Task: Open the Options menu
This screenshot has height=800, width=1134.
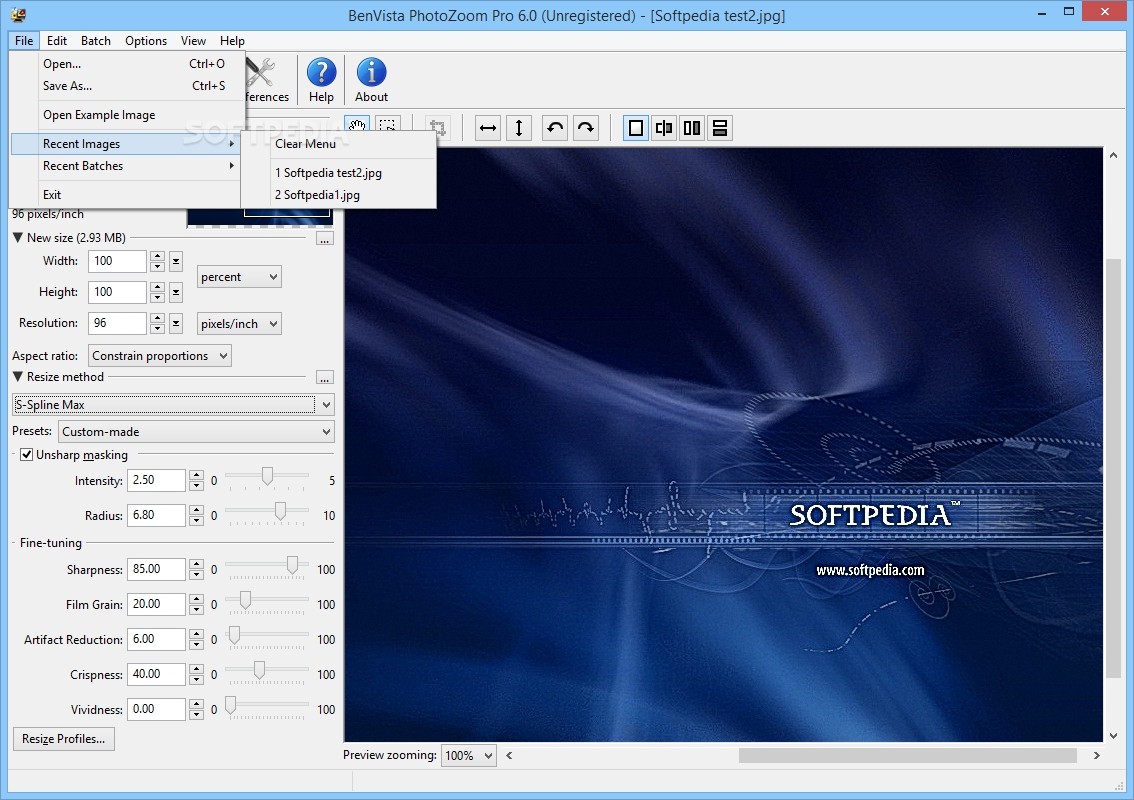Action: pos(145,41)
